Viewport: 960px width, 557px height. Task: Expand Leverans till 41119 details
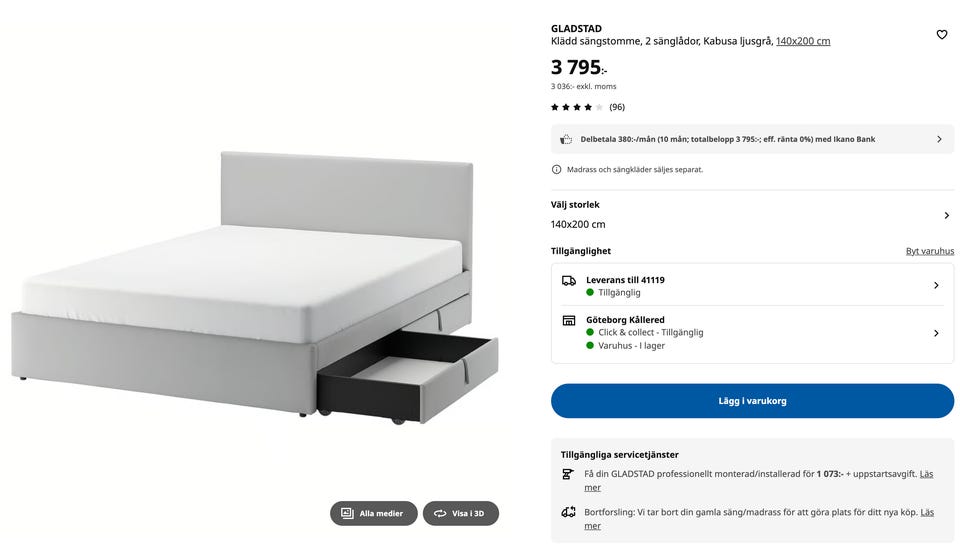click(x=935, y=286)
